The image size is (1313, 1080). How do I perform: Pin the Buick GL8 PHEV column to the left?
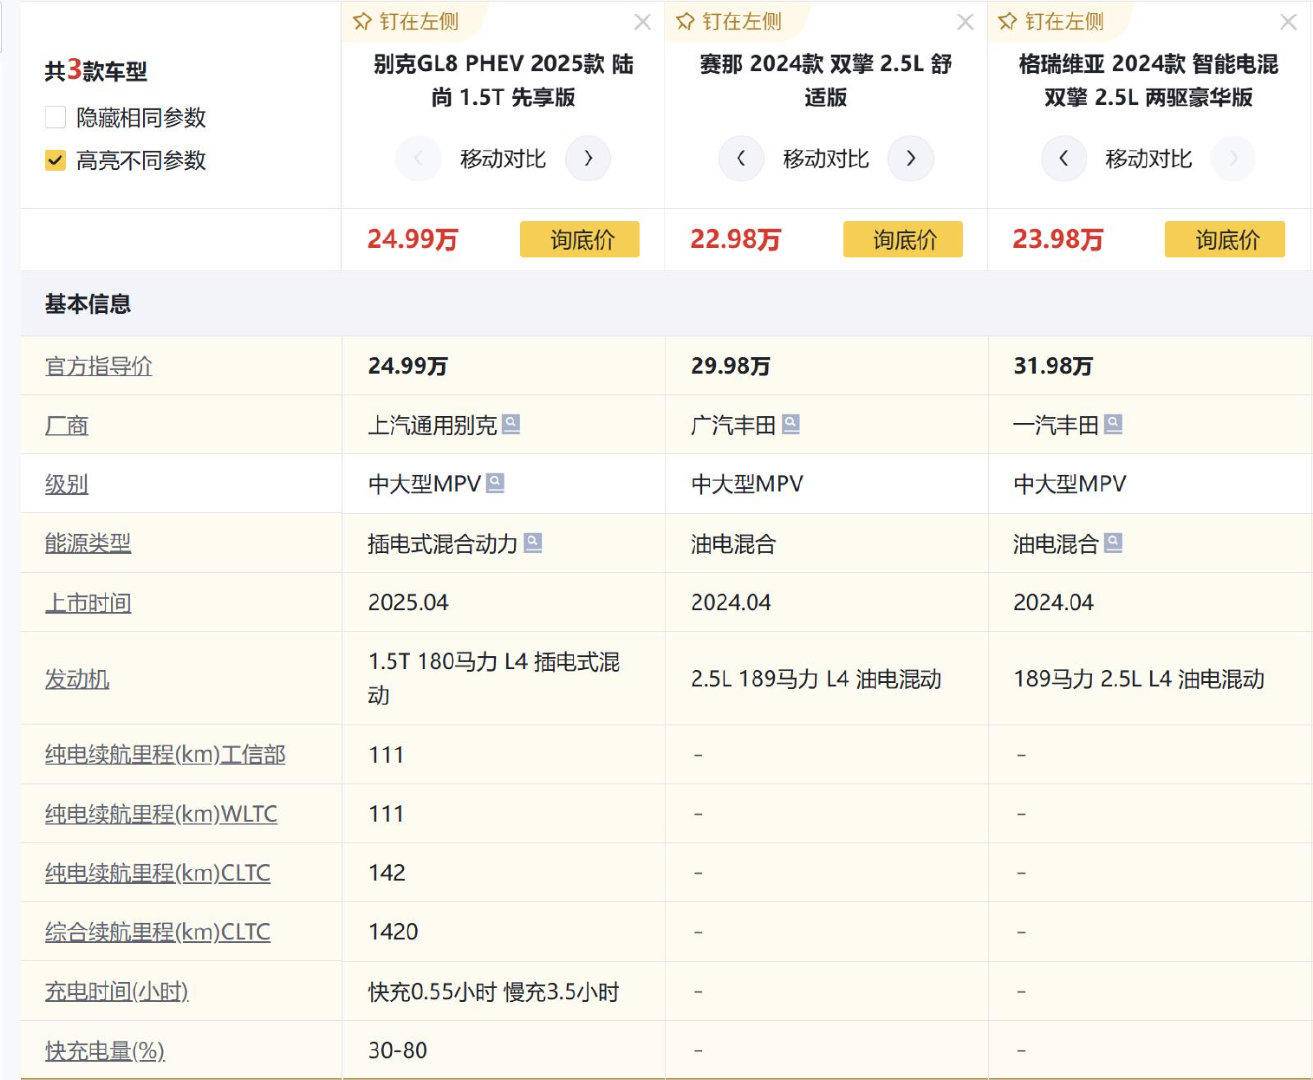pyautogui.click(x=406, y=22)
